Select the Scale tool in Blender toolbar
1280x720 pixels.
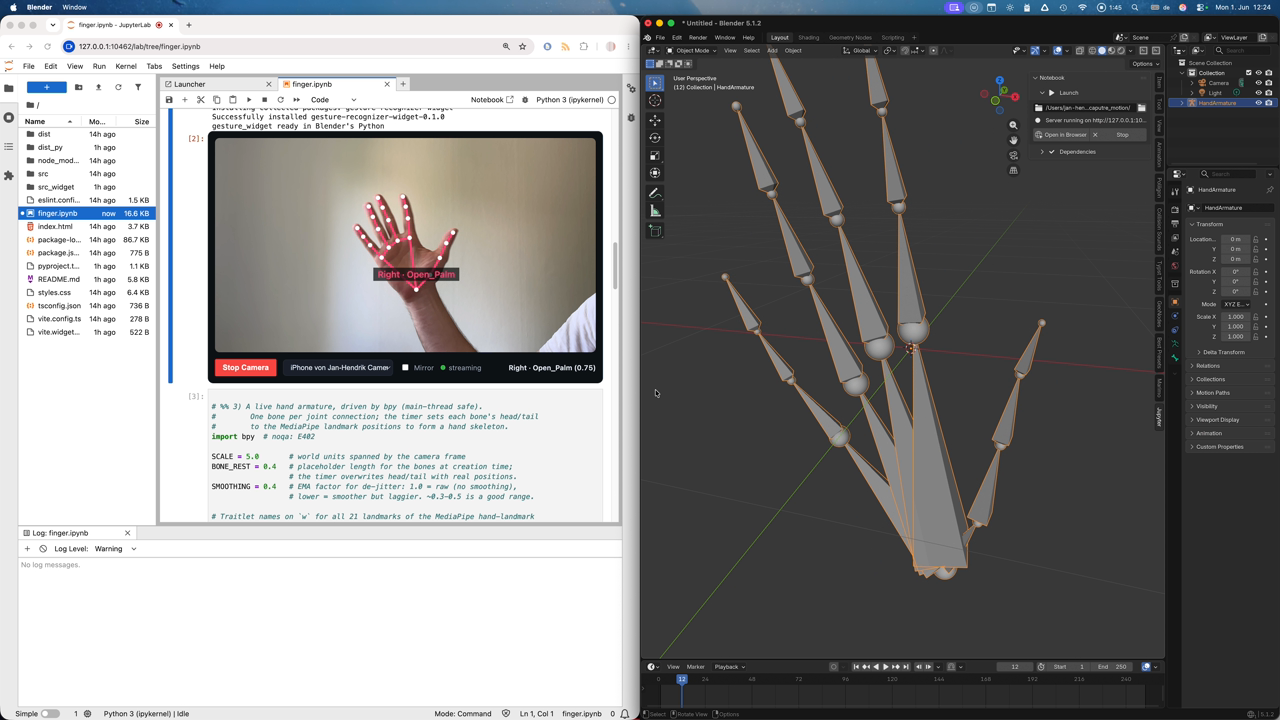pos(655,156)
